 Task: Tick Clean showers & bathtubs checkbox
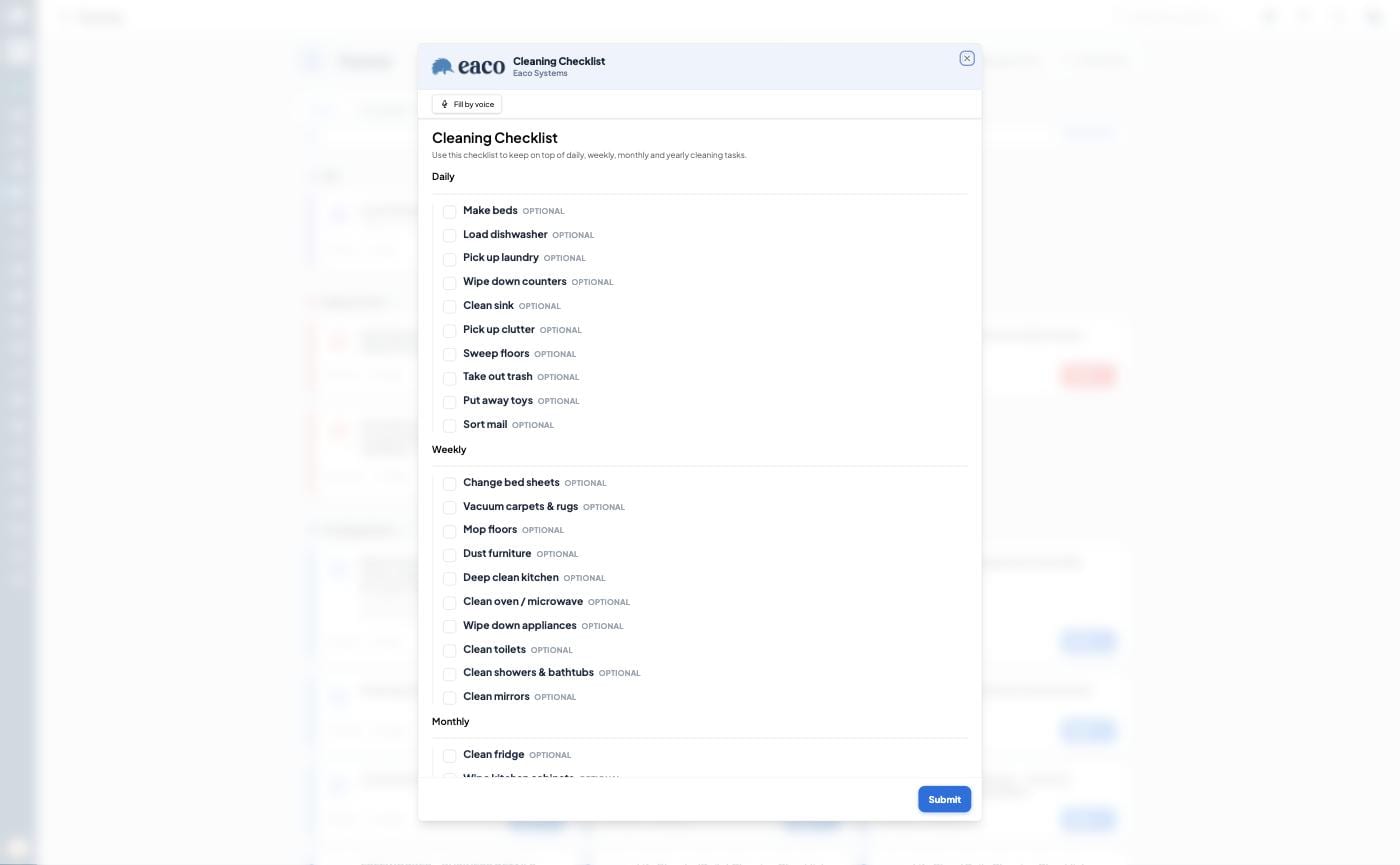coord(450,674)
